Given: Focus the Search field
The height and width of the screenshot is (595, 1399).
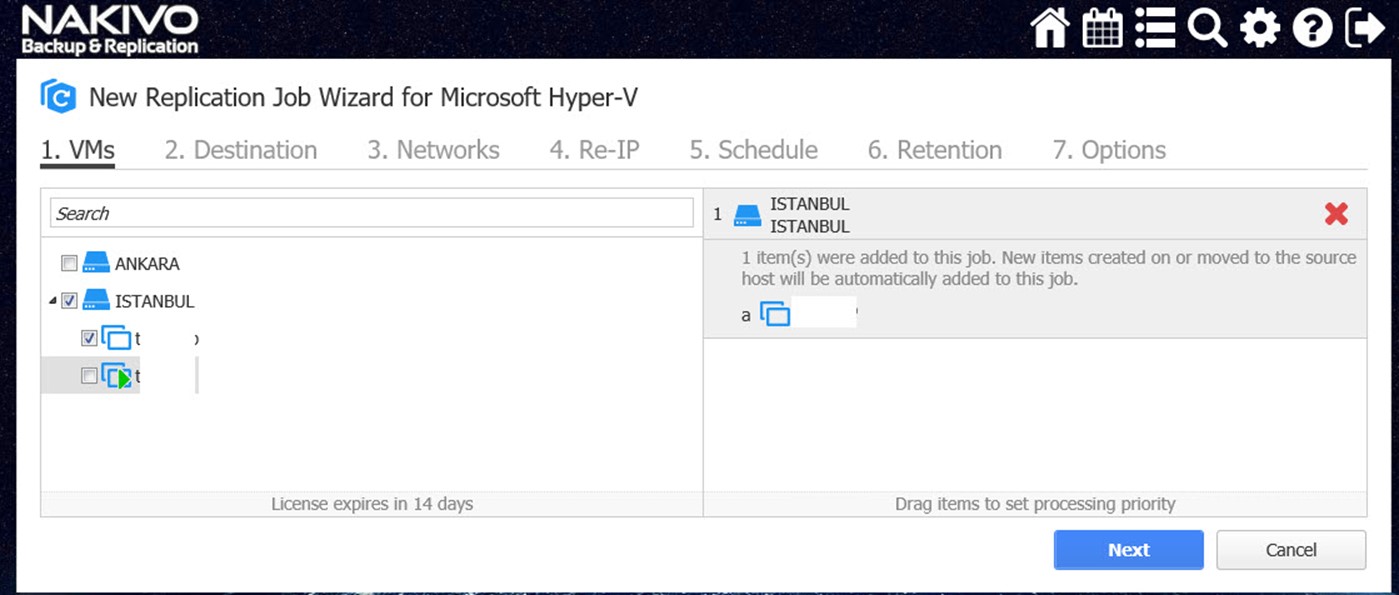Looking at the screenshot, I should 372,213.
